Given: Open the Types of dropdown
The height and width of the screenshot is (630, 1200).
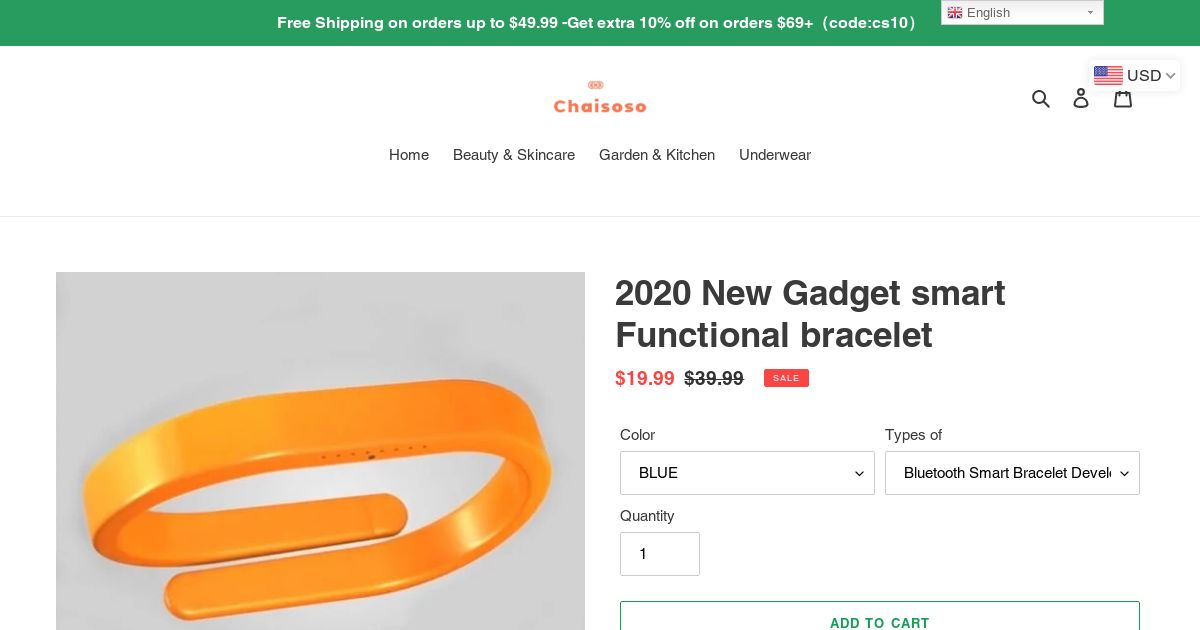Looking at the screenshot, I should point(1012,473).
